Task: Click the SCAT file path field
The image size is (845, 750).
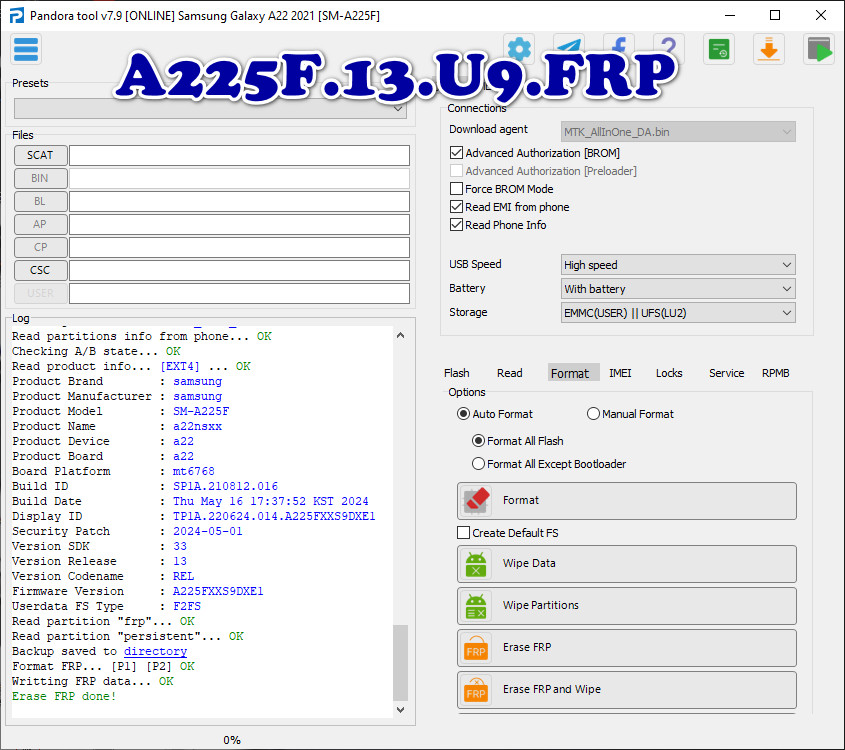Action: tap(239, 156)
